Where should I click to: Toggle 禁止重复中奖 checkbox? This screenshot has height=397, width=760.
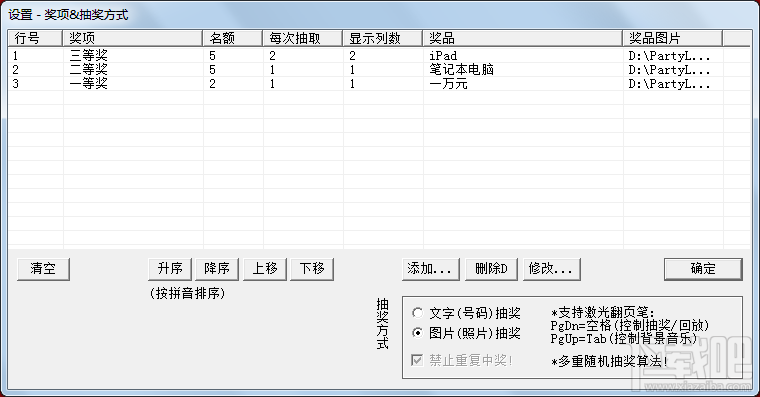462,360
